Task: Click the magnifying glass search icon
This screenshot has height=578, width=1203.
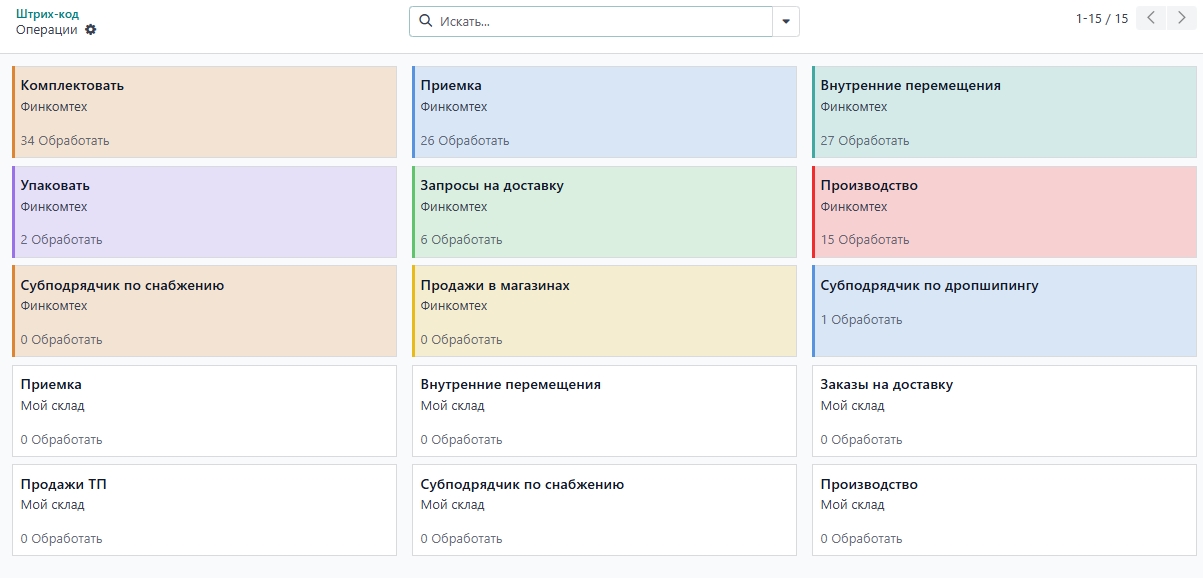Action: click(426, 21)
